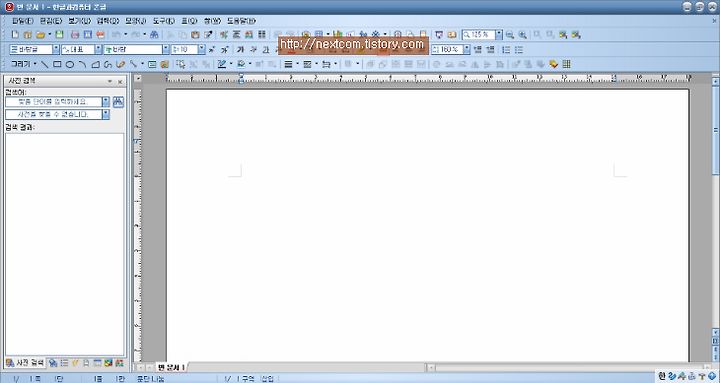Image resolution: width=720 pixels, height=383 pixels.
Task: Select the straight line drawing tool
Action: point(45,64)
